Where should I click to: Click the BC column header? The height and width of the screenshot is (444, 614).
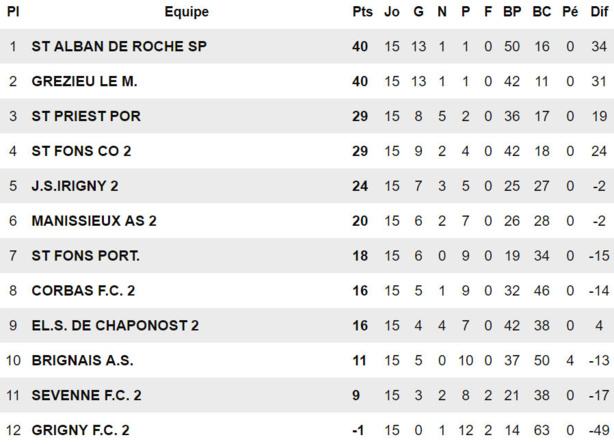coord(541,12)
